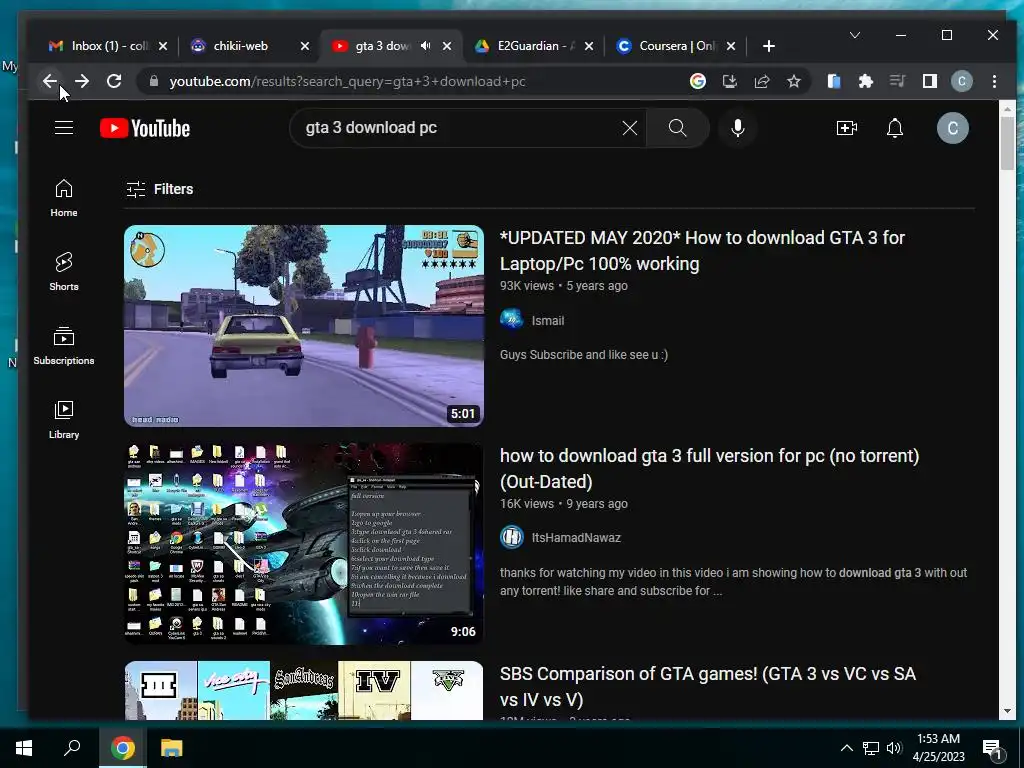Click the lock icon in address bar

154,81
